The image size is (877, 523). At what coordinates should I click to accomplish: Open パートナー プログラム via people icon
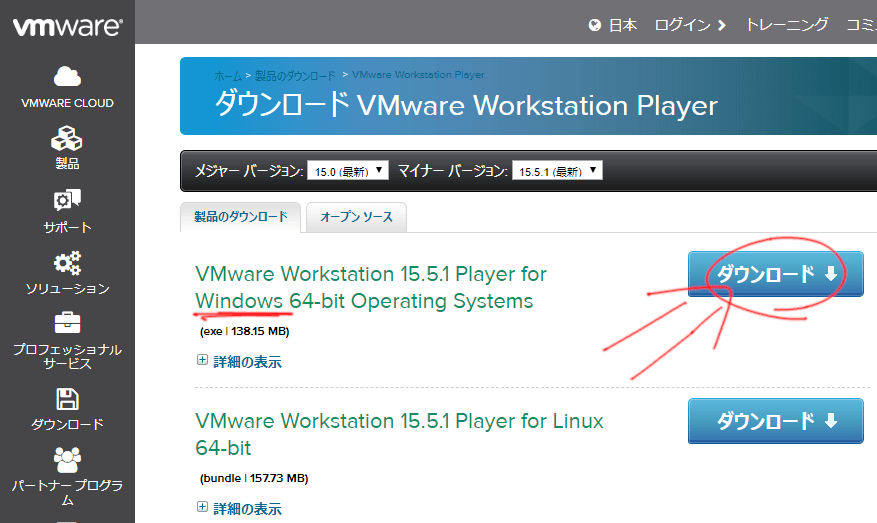pos(67,460)
